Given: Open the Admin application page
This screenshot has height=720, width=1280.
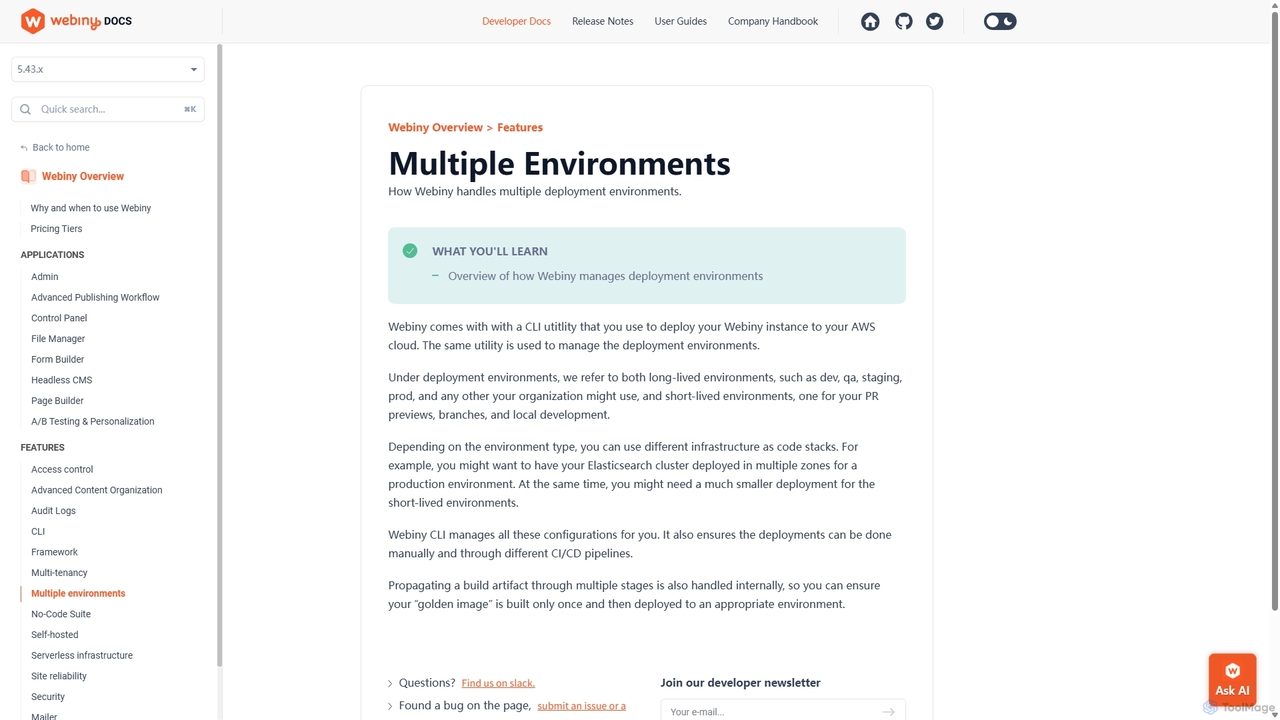Looking at the screenshot, I should pos(45,277).
